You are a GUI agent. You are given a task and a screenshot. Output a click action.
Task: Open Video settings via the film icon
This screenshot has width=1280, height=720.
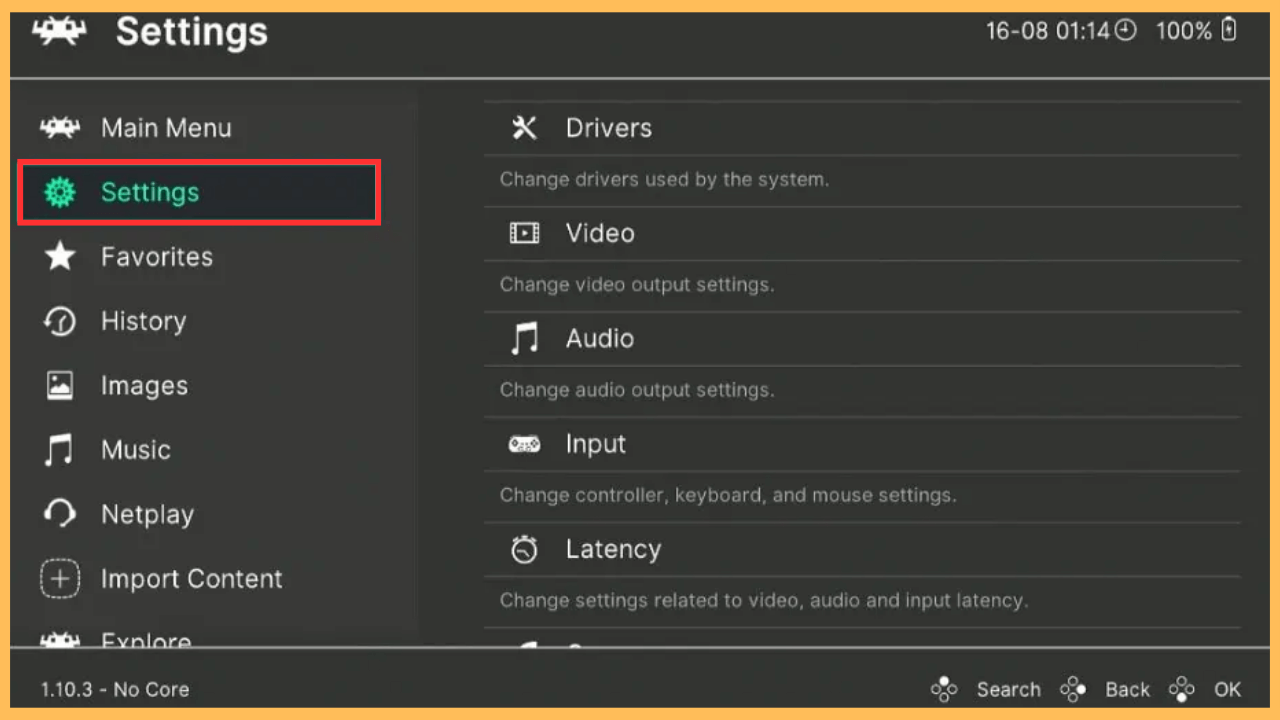pos(524,232)
